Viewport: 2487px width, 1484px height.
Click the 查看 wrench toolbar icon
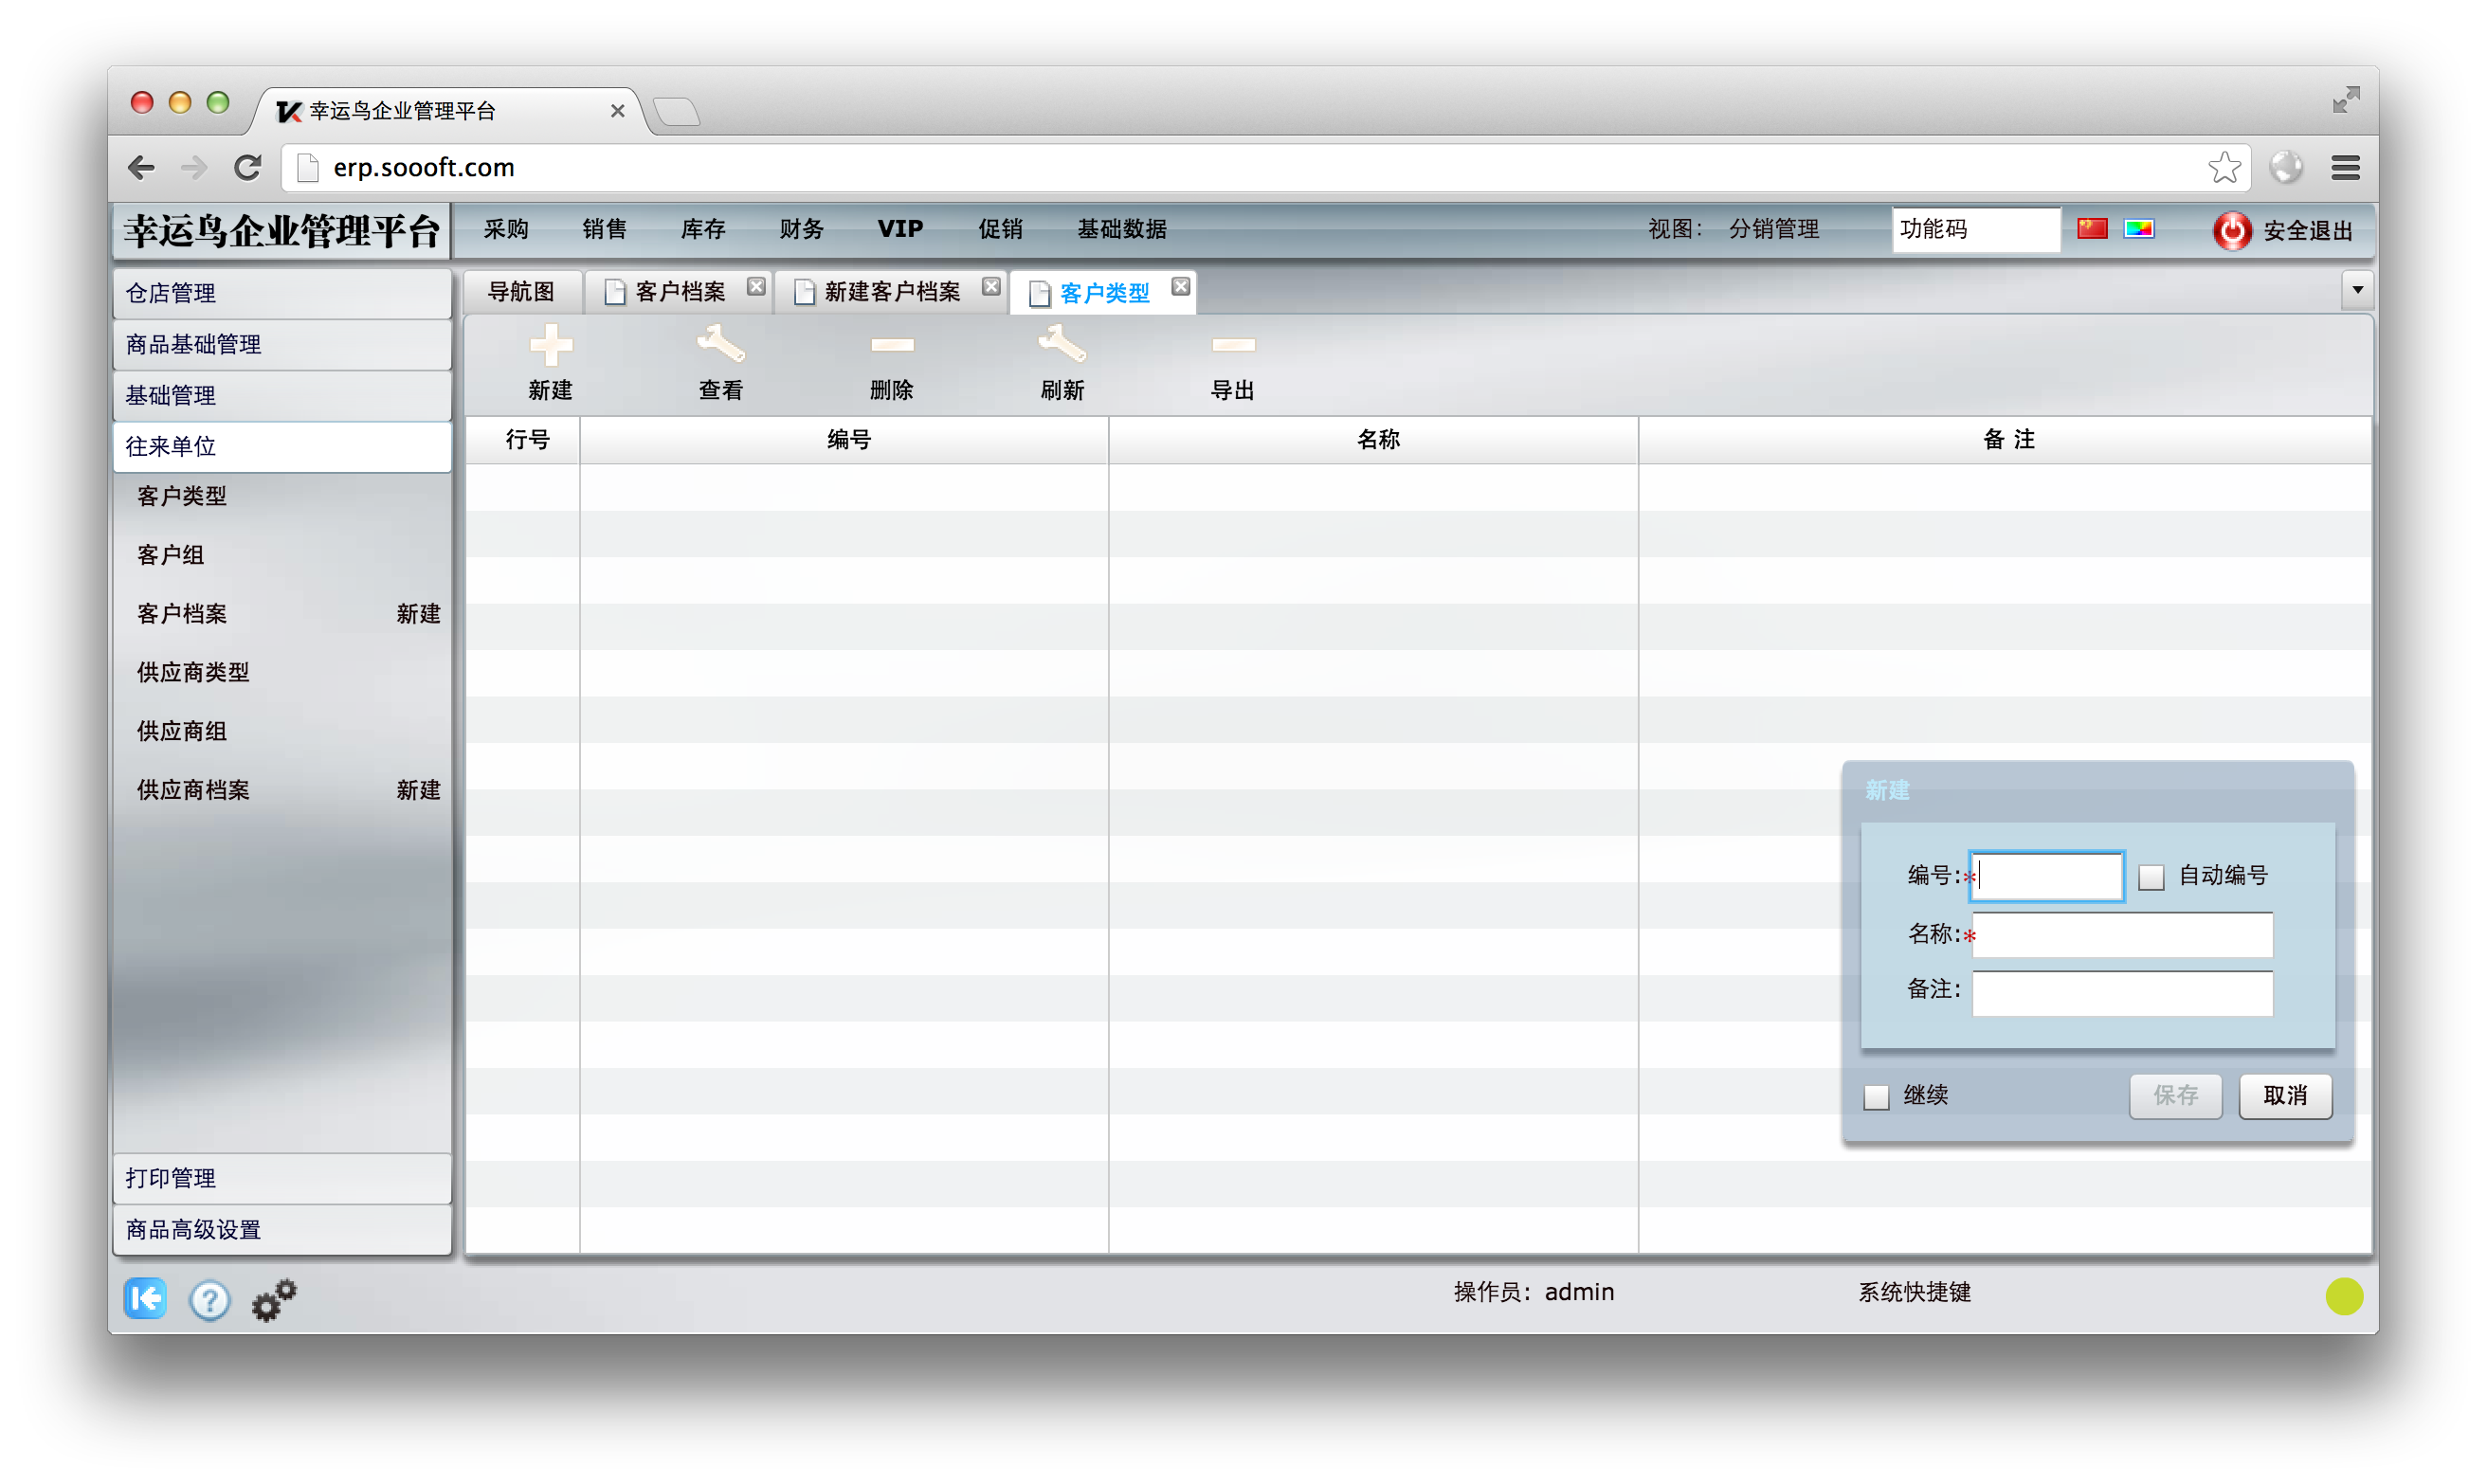[x=721, y=345]
